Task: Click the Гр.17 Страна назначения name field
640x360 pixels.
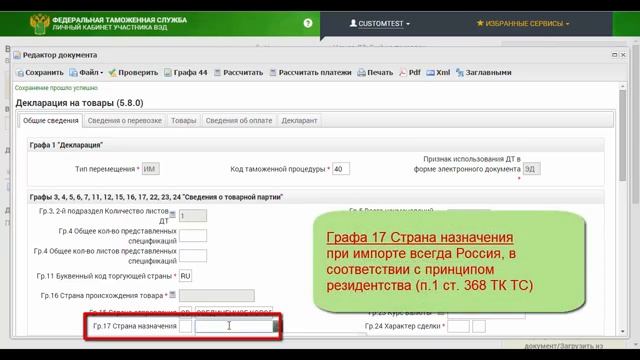Action: [x=234, y=326]
